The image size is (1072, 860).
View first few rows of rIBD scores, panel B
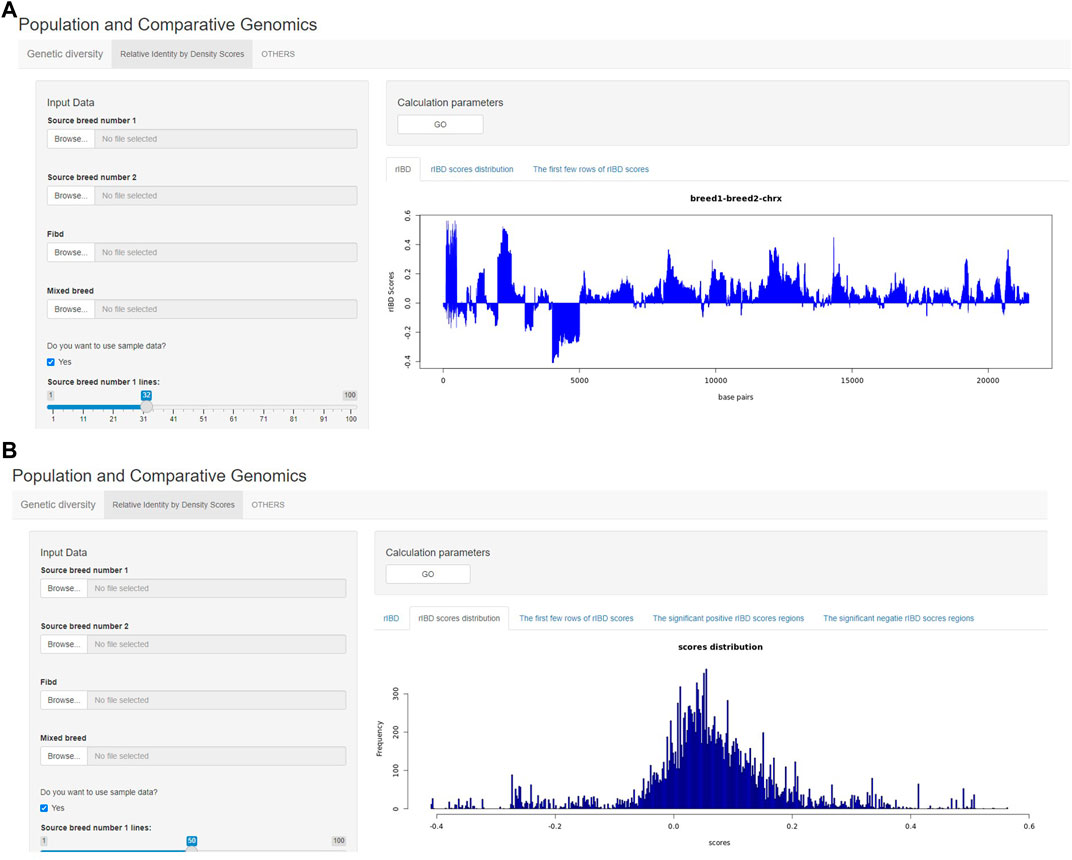(x=576, y=618)
